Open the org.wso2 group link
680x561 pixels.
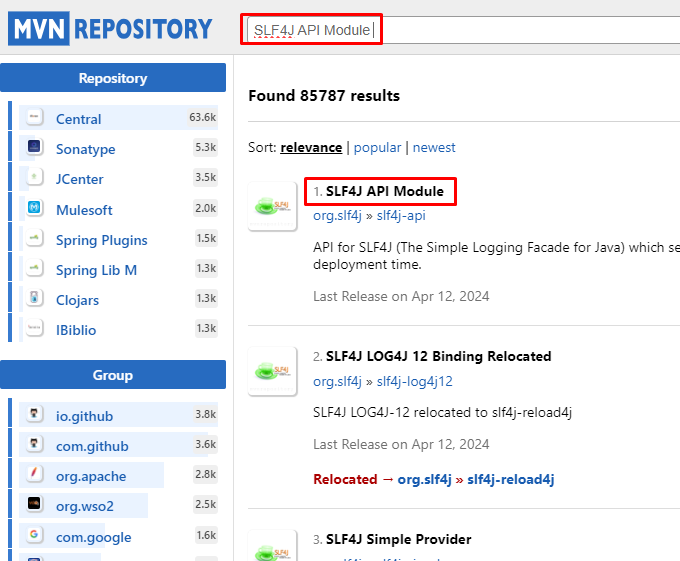85,506
